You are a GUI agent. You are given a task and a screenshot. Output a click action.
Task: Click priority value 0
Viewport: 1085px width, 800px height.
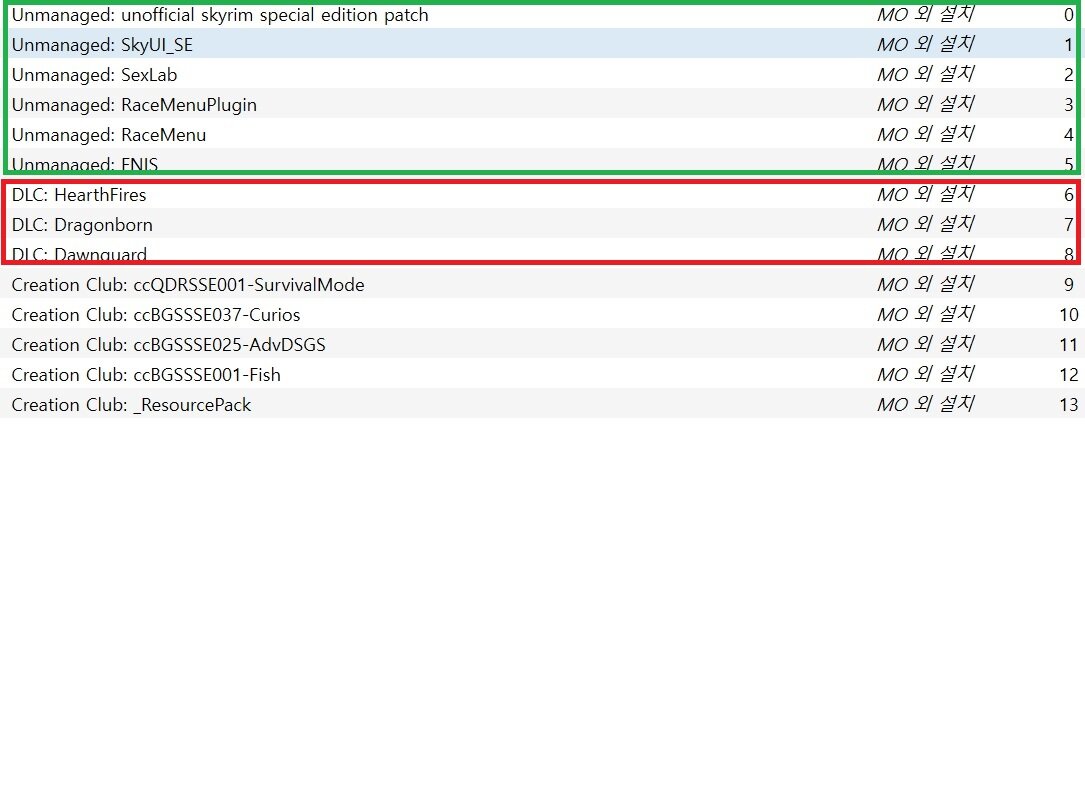(x=1068, y=15)
